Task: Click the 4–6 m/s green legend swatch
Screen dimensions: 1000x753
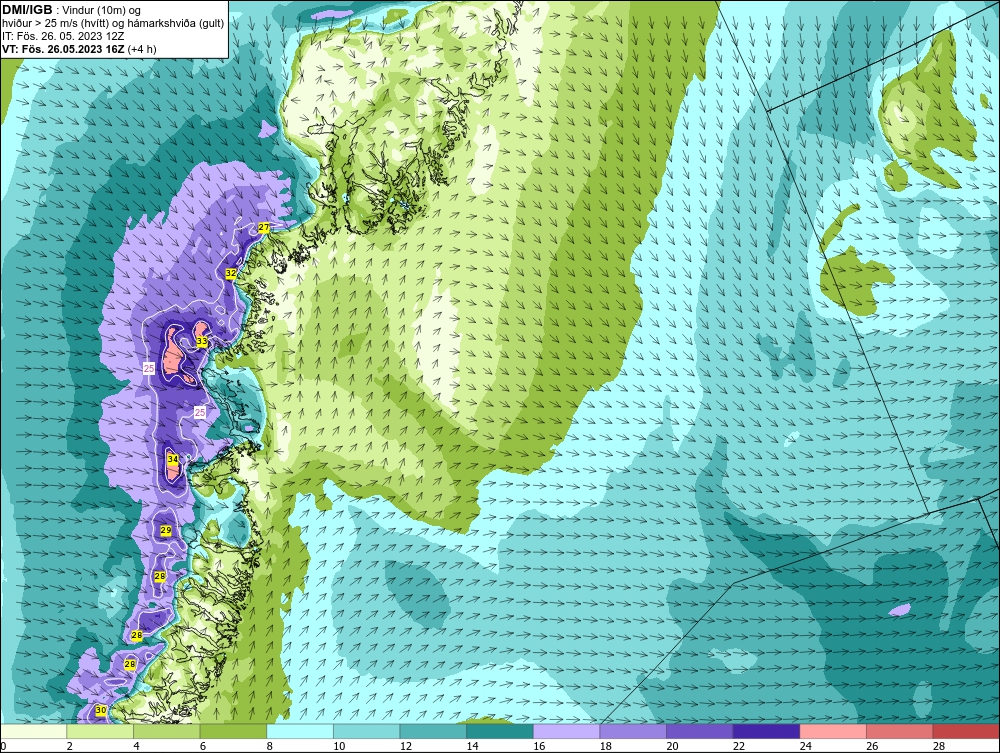Action: [166, 731]
